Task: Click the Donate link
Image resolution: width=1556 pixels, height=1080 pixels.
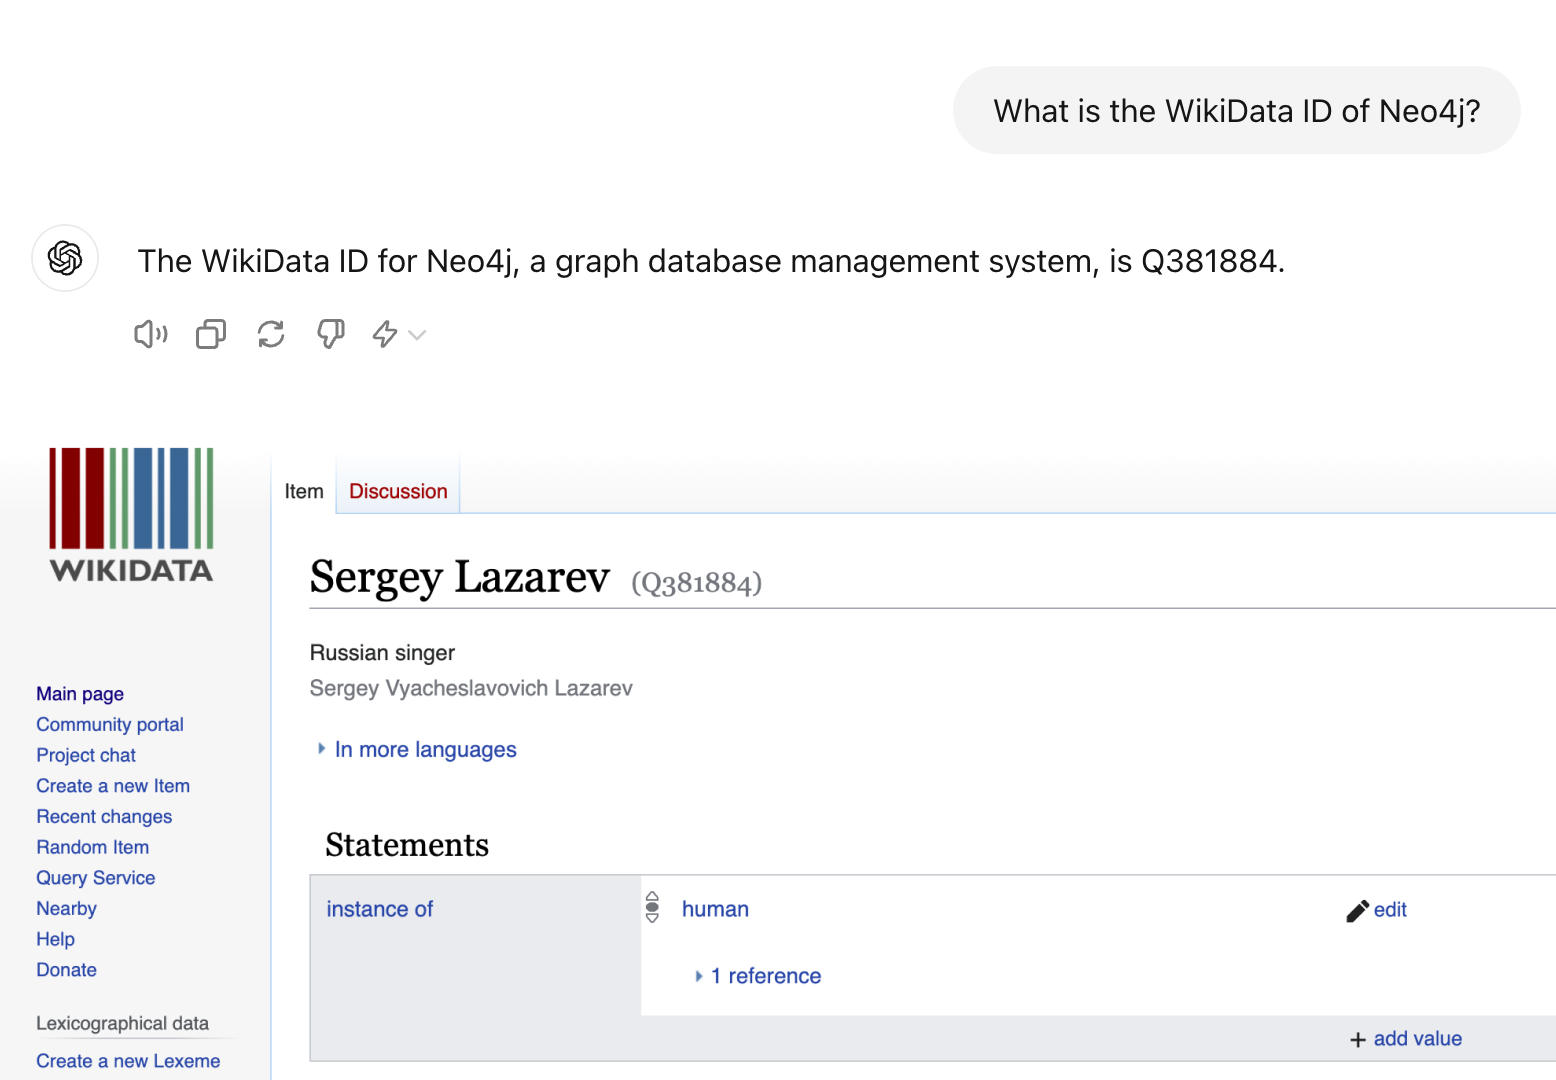Action: [x=67, y=970]
